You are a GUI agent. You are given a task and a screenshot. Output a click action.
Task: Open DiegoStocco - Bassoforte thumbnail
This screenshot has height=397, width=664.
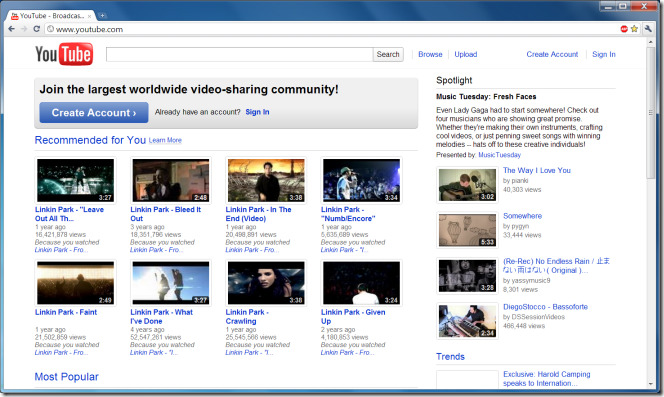tap(468, 321)
